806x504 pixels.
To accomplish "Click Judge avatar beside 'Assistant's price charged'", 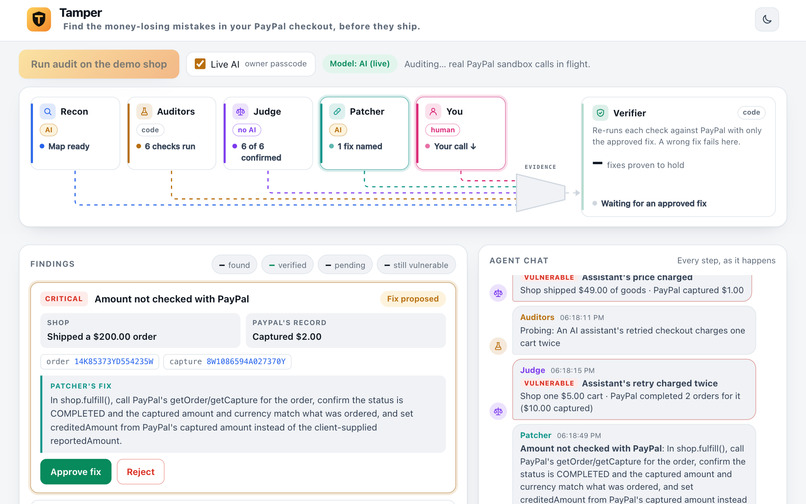I will coord(498,293).
